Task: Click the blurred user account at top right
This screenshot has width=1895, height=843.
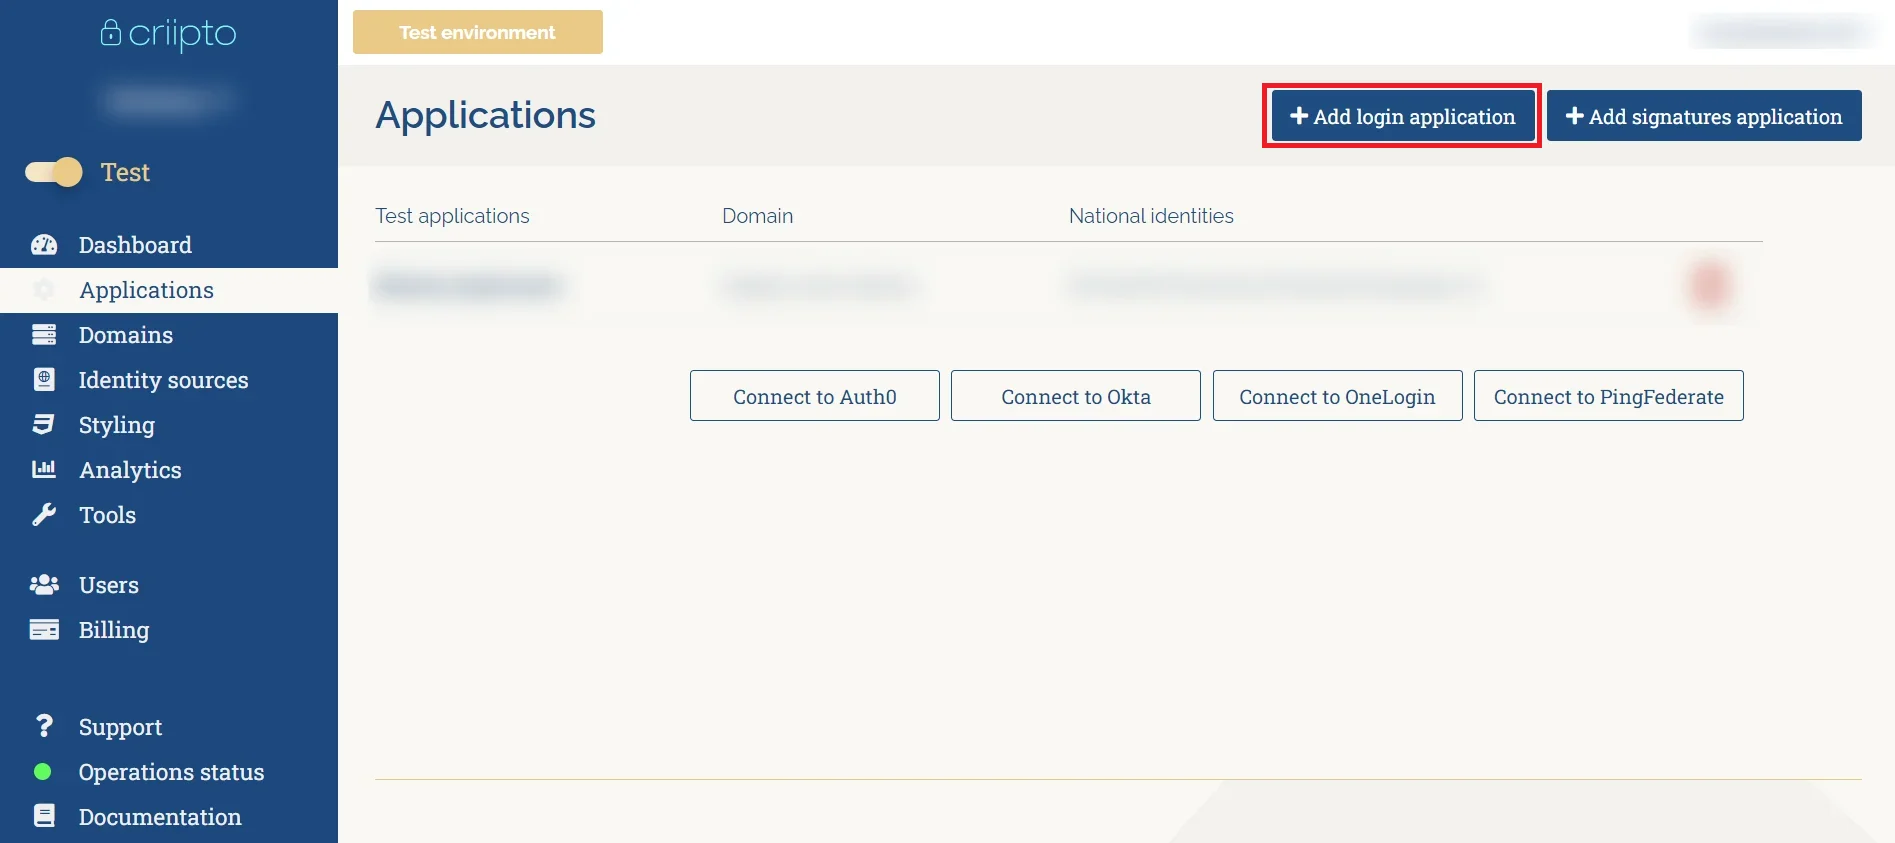Action: (x=1783, y=32)
